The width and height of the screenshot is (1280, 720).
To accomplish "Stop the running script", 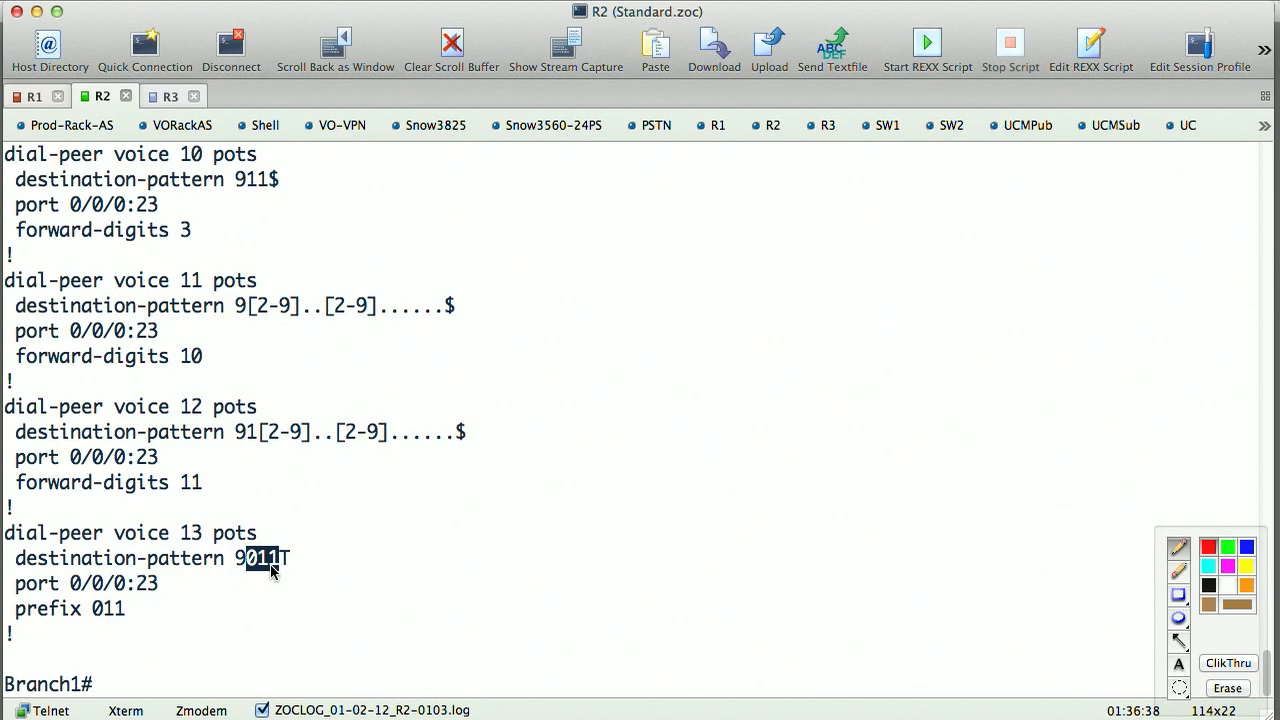I will point(1010,51).
